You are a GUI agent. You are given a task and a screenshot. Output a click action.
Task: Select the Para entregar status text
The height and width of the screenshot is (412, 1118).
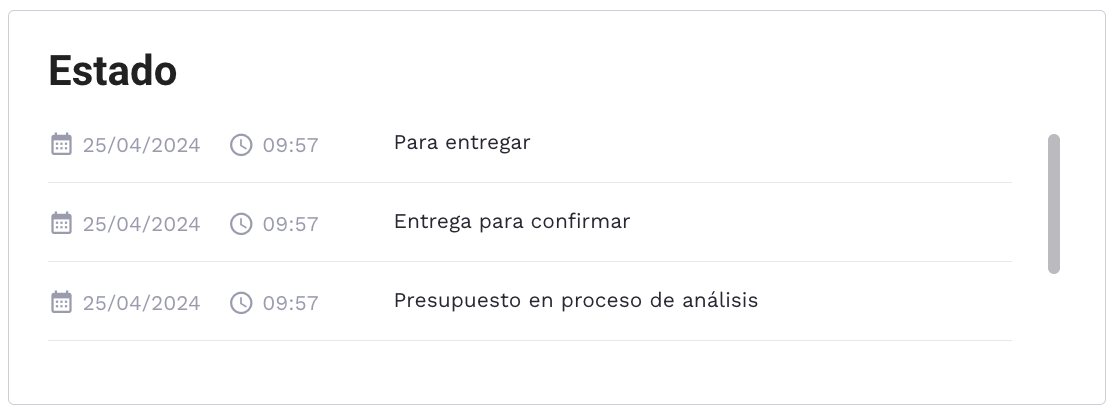[x=462, y=143]
